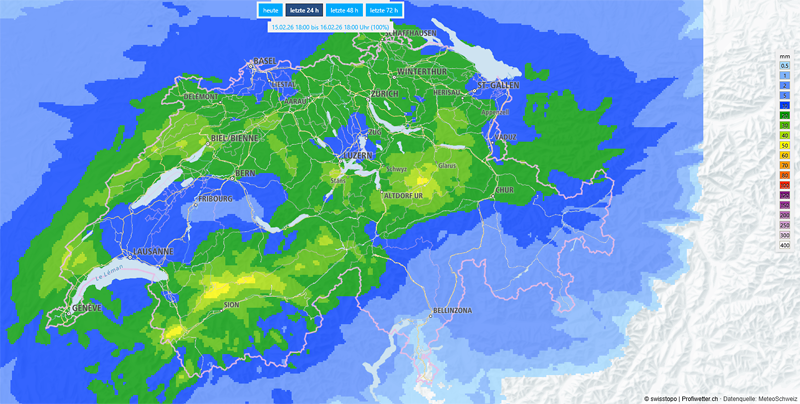
Task: Click the 80 mm legend swatch
Action: [x=785, y=175]
